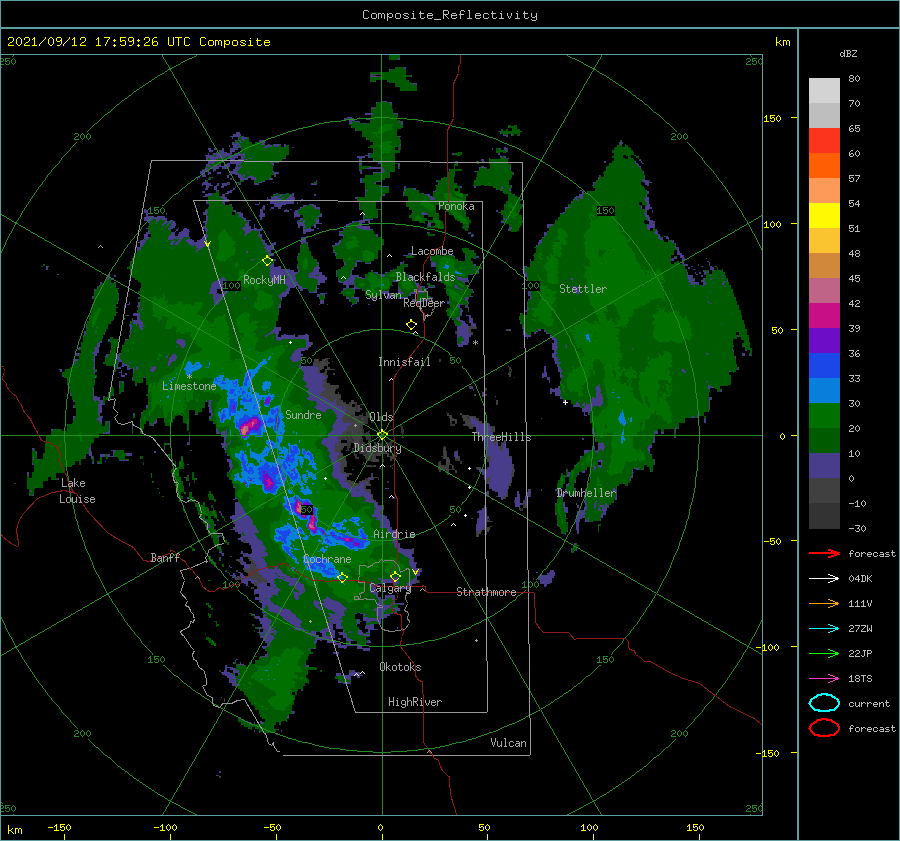Click the orange 111V arrow icon
900x841 pixels.
pos(824,603)
